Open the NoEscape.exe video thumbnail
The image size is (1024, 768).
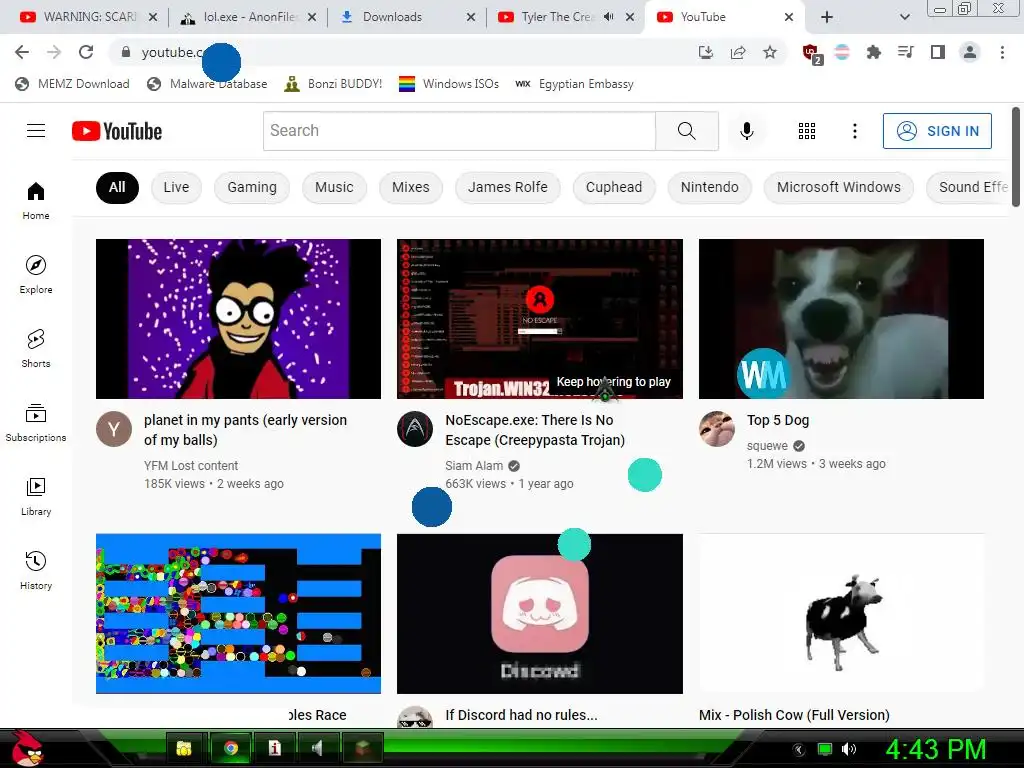(x=539, y=319)
